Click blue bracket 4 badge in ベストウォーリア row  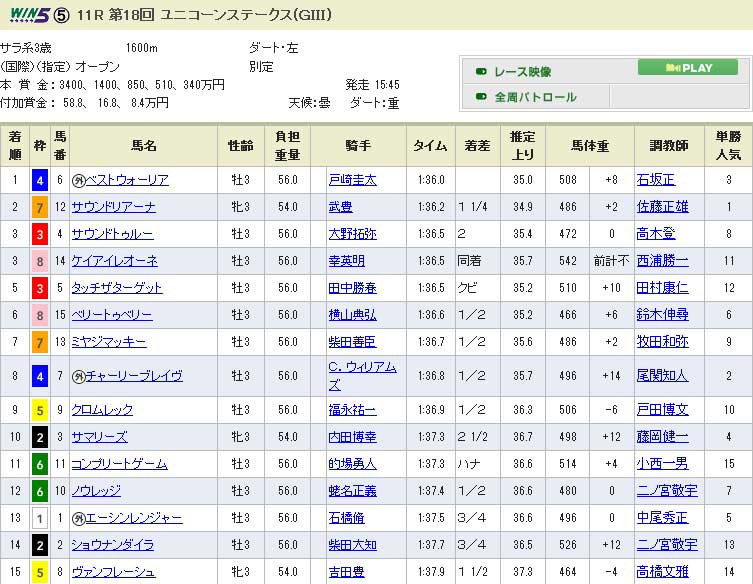click(40, 181)
